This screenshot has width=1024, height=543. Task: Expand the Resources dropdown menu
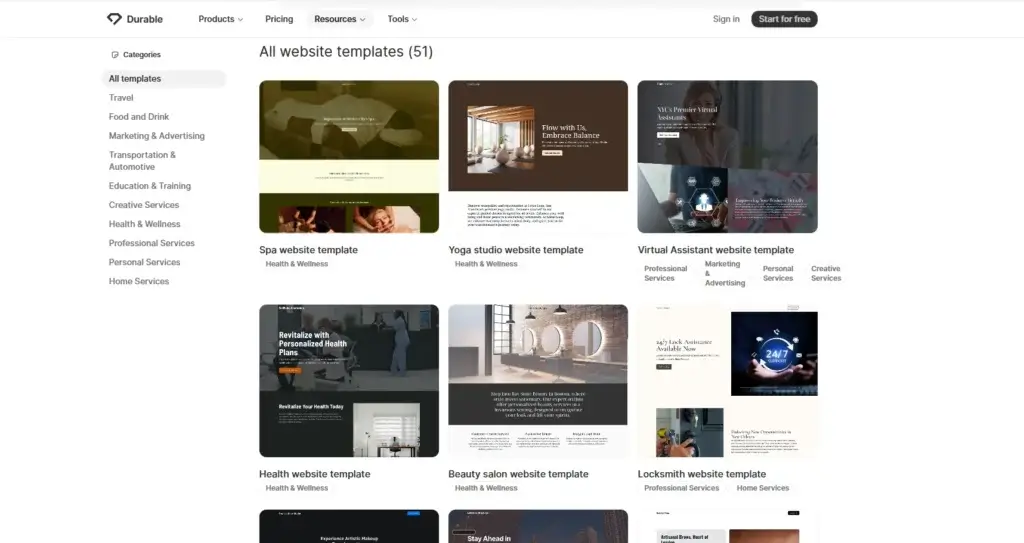tap(340, 19)
